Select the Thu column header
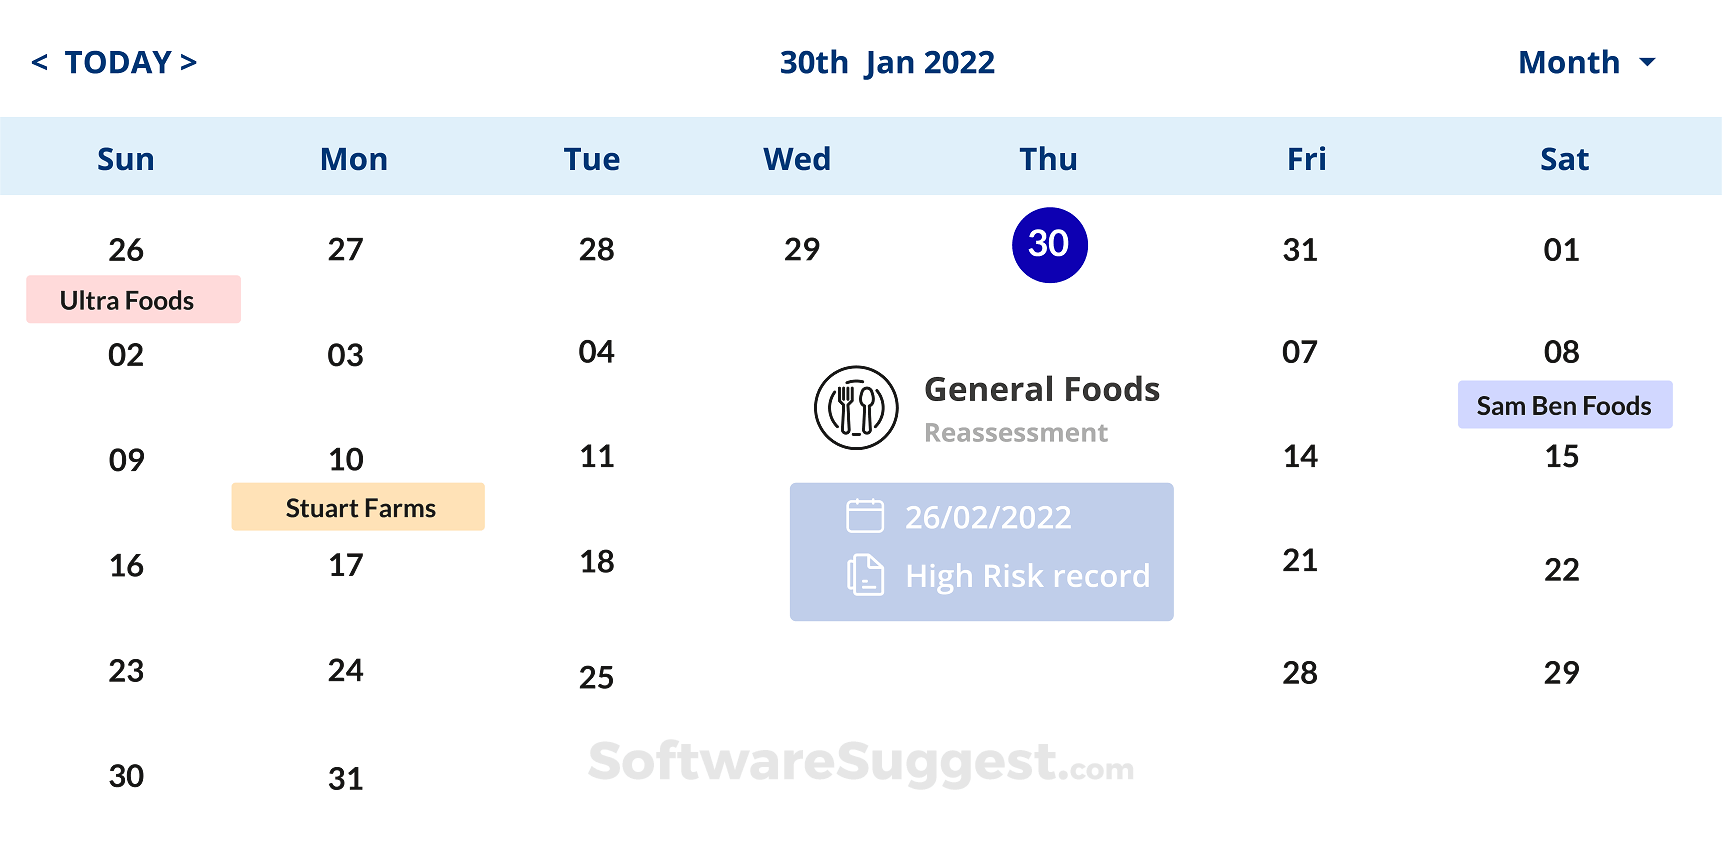 coord(1048,159)
